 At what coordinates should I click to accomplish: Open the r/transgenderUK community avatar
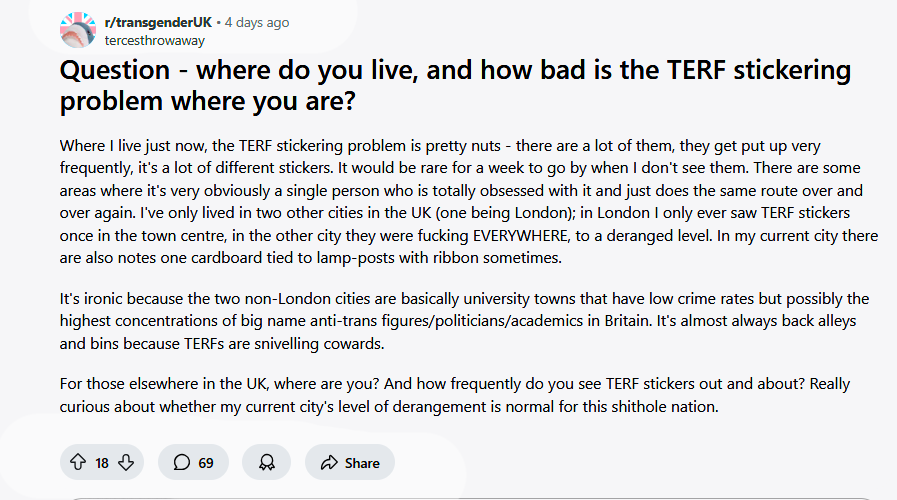click(x=78, y=30)
